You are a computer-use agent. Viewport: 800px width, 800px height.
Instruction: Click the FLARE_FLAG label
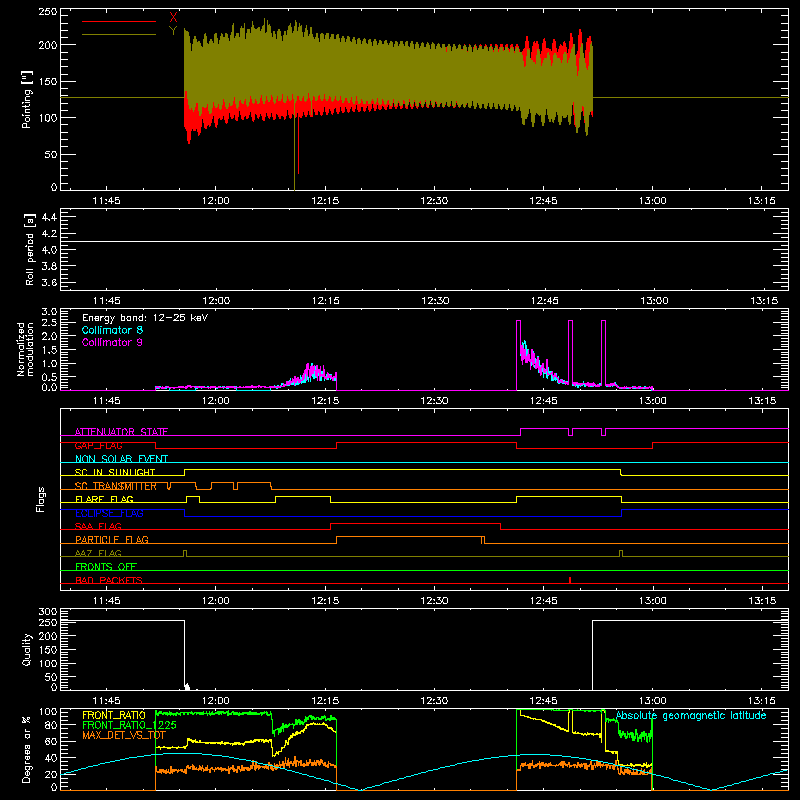pos(104,499)
